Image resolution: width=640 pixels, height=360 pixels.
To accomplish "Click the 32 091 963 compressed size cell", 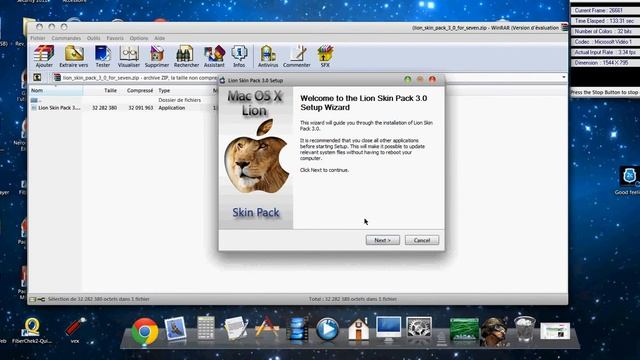I will pos(140,108).
